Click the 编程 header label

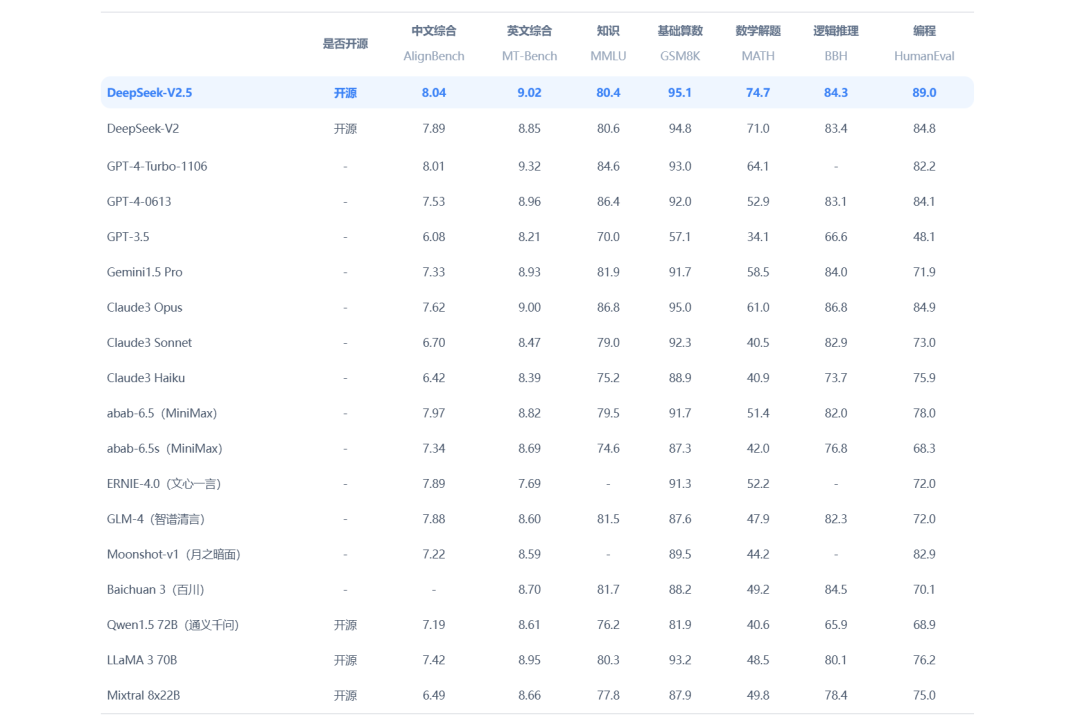point(924,30)
